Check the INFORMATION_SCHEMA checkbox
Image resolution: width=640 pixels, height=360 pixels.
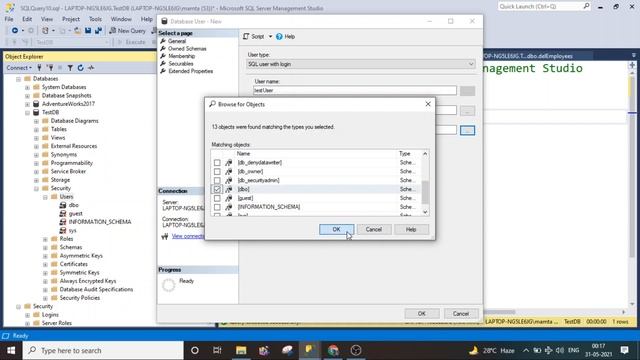(x=217, y=207)
